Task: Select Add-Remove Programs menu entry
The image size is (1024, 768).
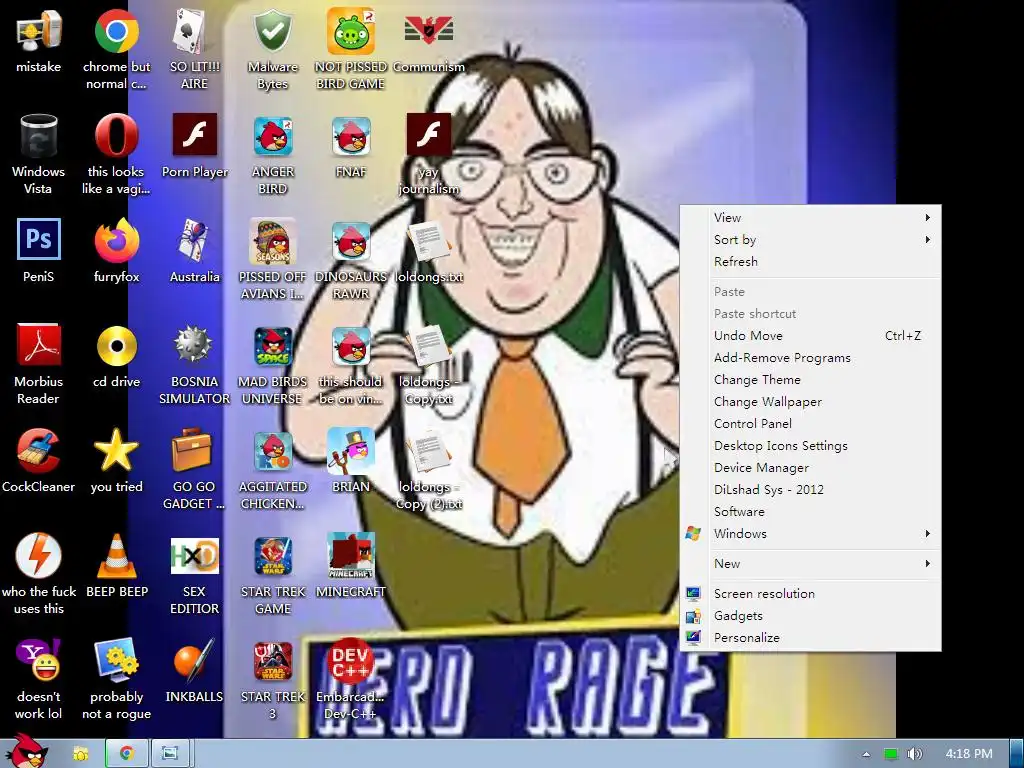Action: tap(810, 358)
